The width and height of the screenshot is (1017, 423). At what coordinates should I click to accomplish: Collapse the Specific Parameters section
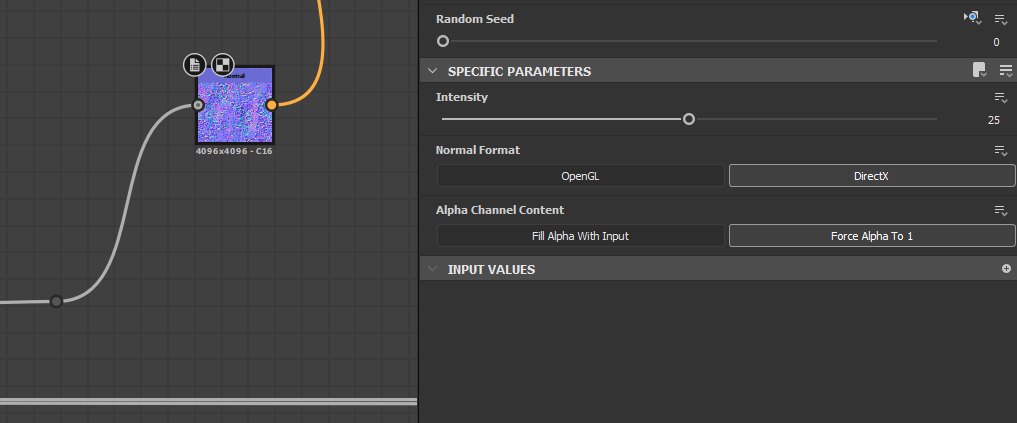433,71
